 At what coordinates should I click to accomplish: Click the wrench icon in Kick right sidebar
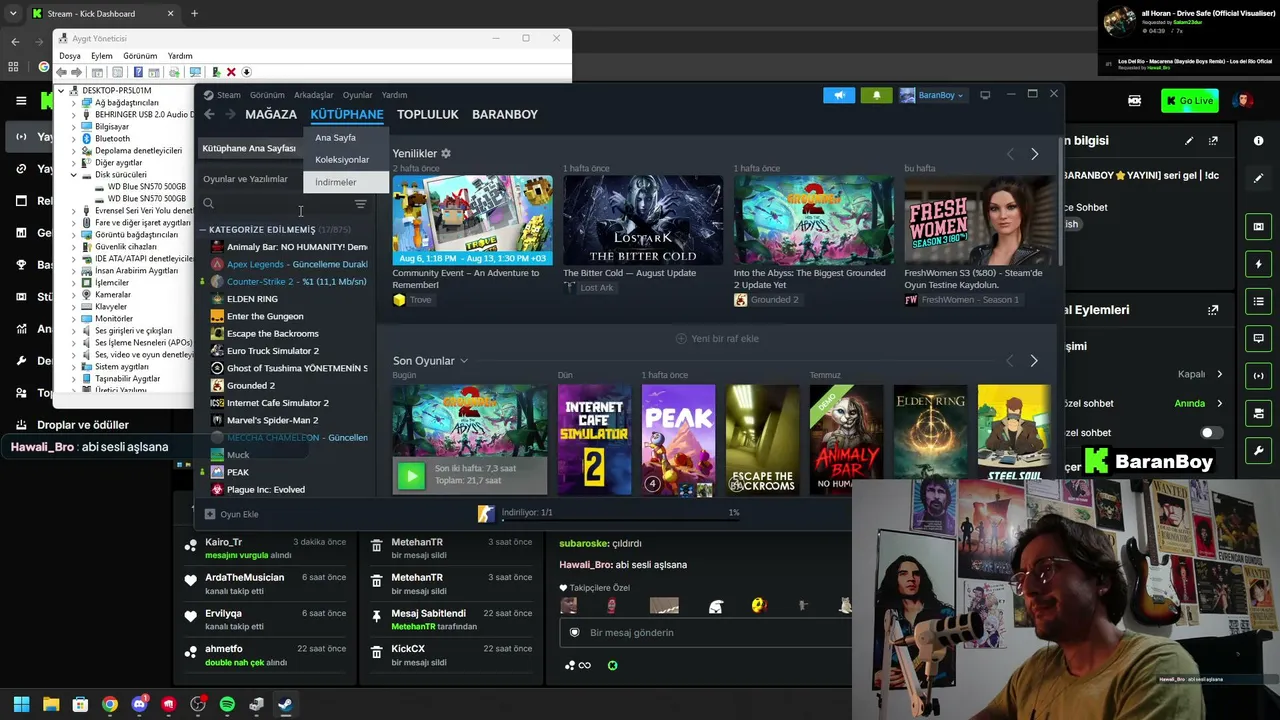1258,450
